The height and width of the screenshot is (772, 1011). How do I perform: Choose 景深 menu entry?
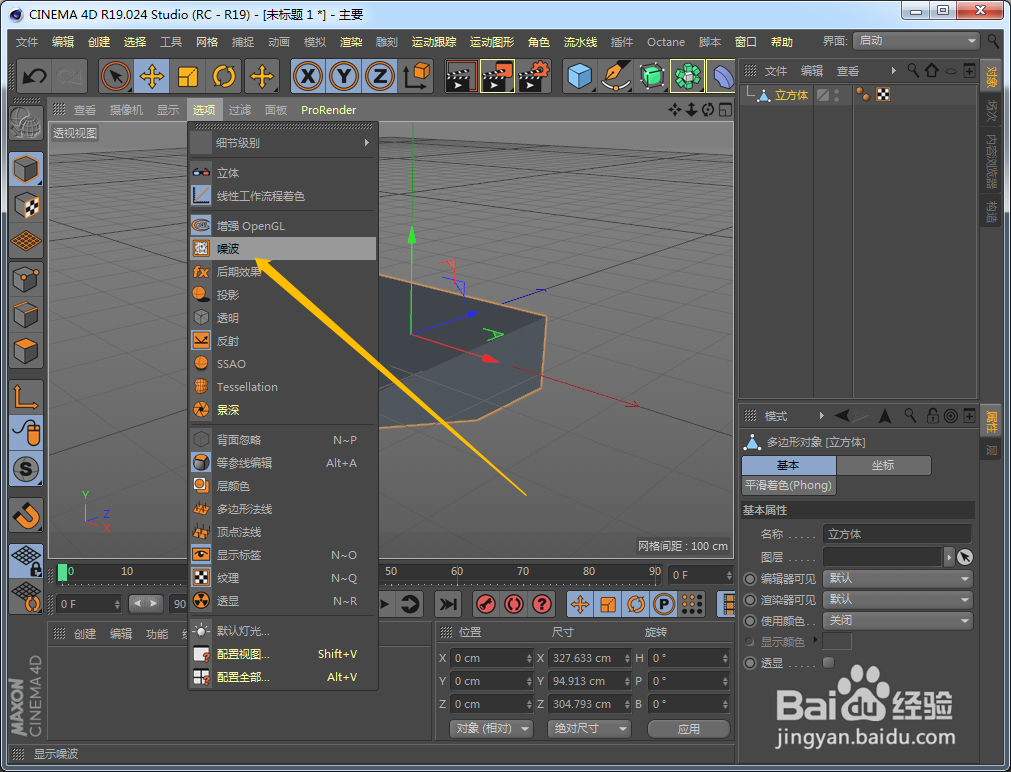pyautogui.click(x=282, y=410)
